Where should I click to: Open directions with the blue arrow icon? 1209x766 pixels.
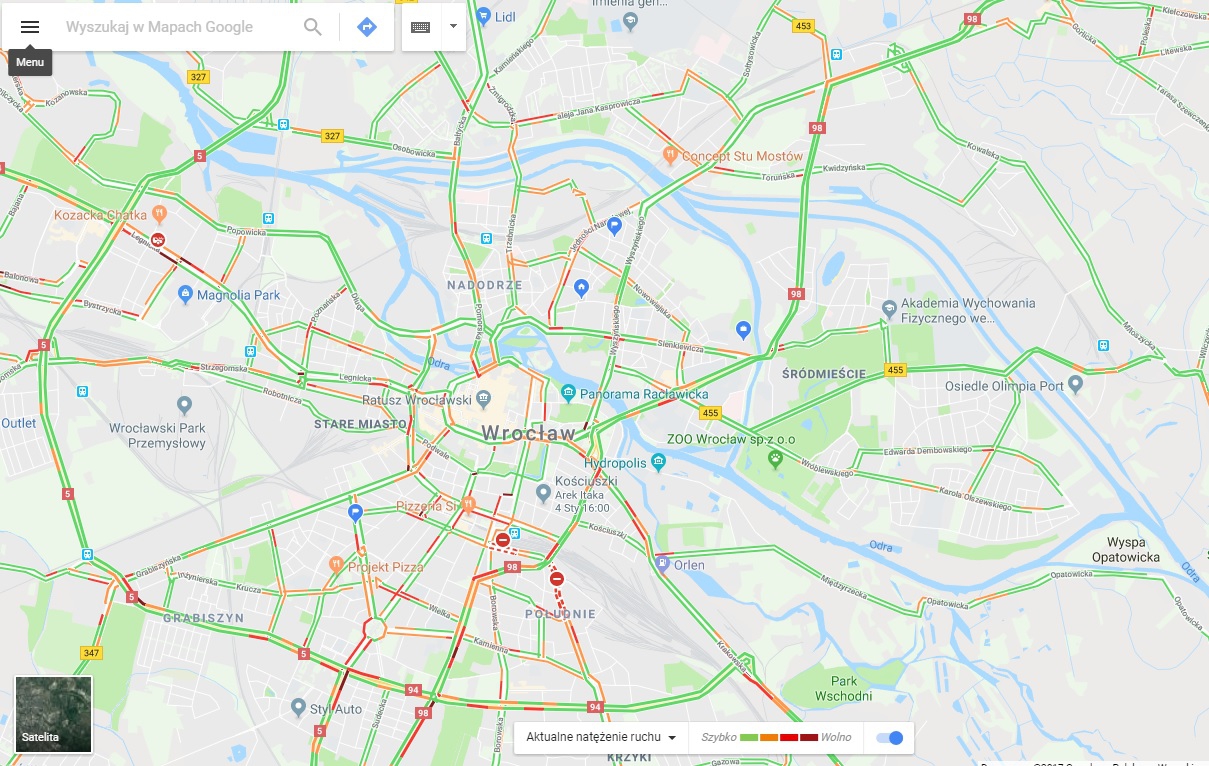click(x=367, y=27)
